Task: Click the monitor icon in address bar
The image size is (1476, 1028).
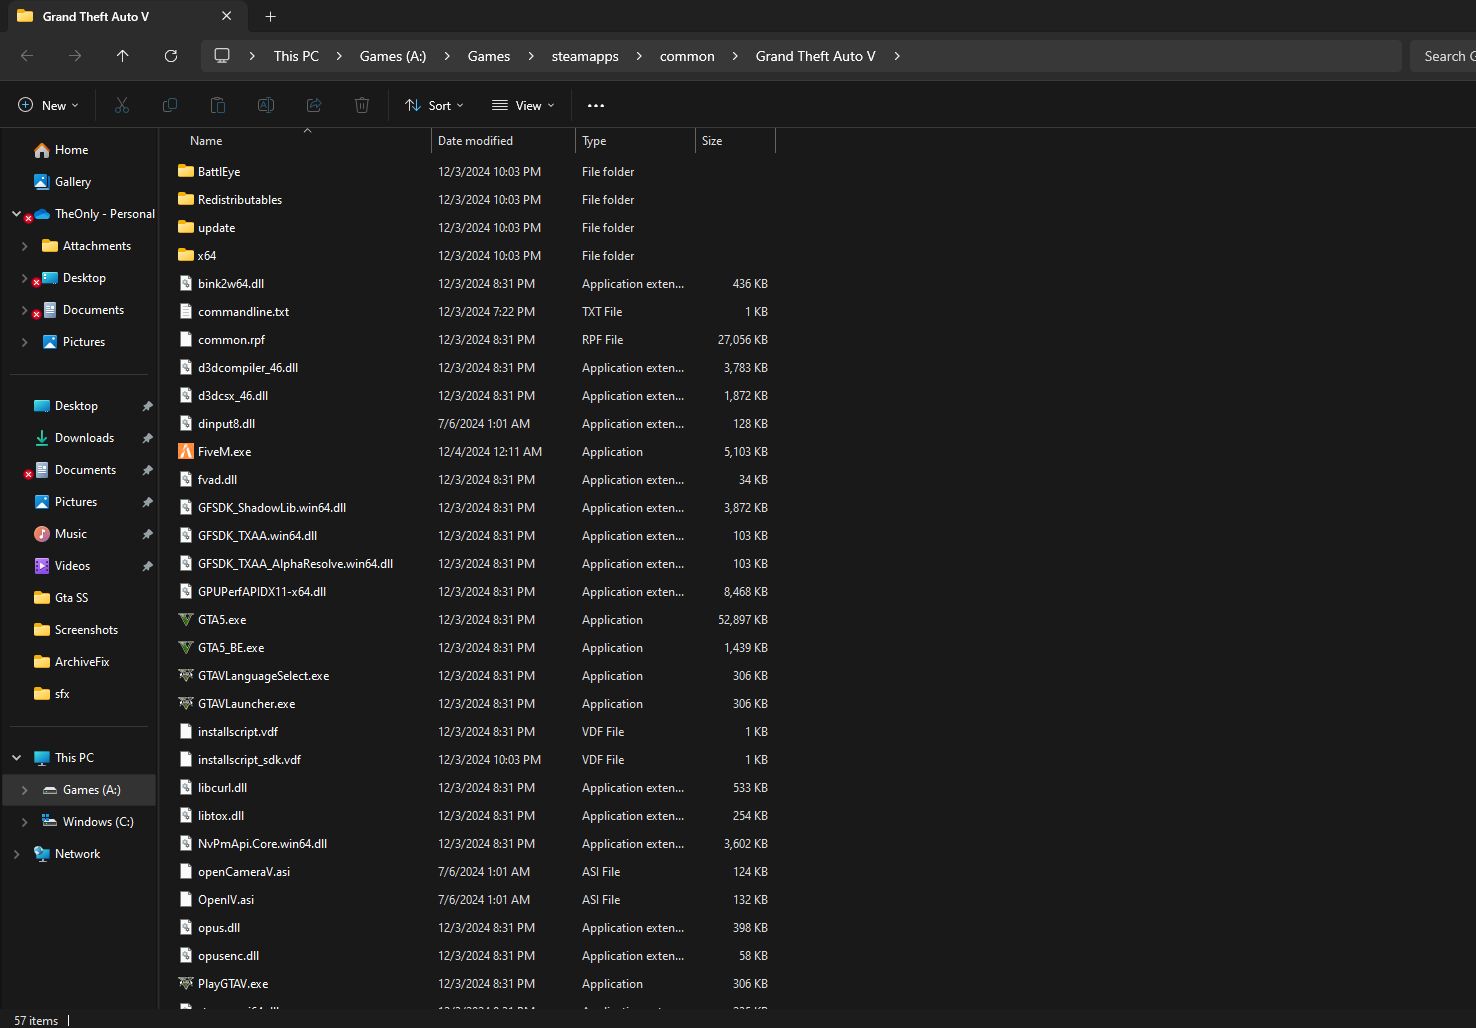Action: pos(222,56)
